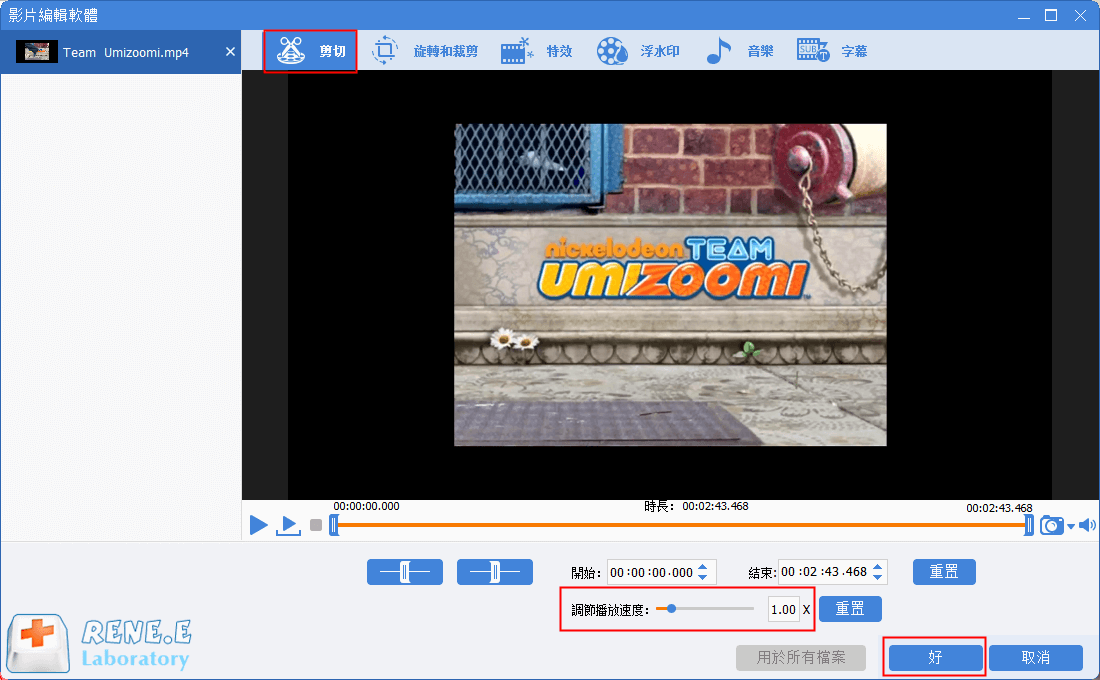This screenshot has width=1100, height=680.
Task: Minimize the 影片編輯軟體 window
Action: click(1024, 15)
